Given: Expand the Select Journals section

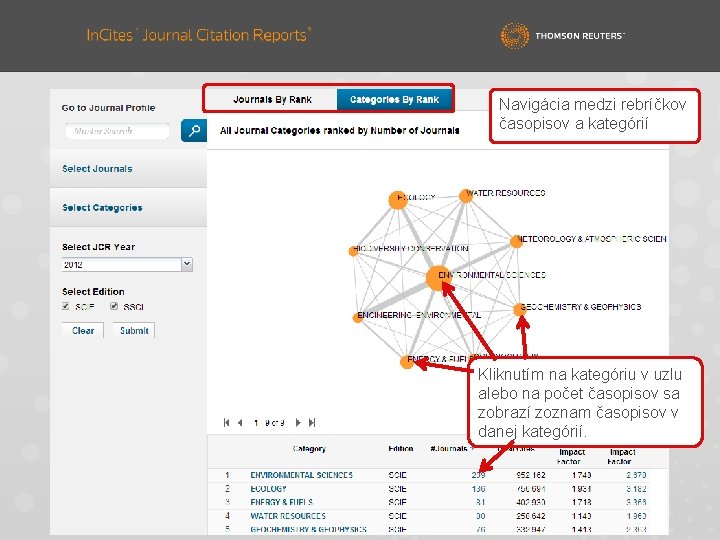Looking at the screenshot, I should pos(129,169).
